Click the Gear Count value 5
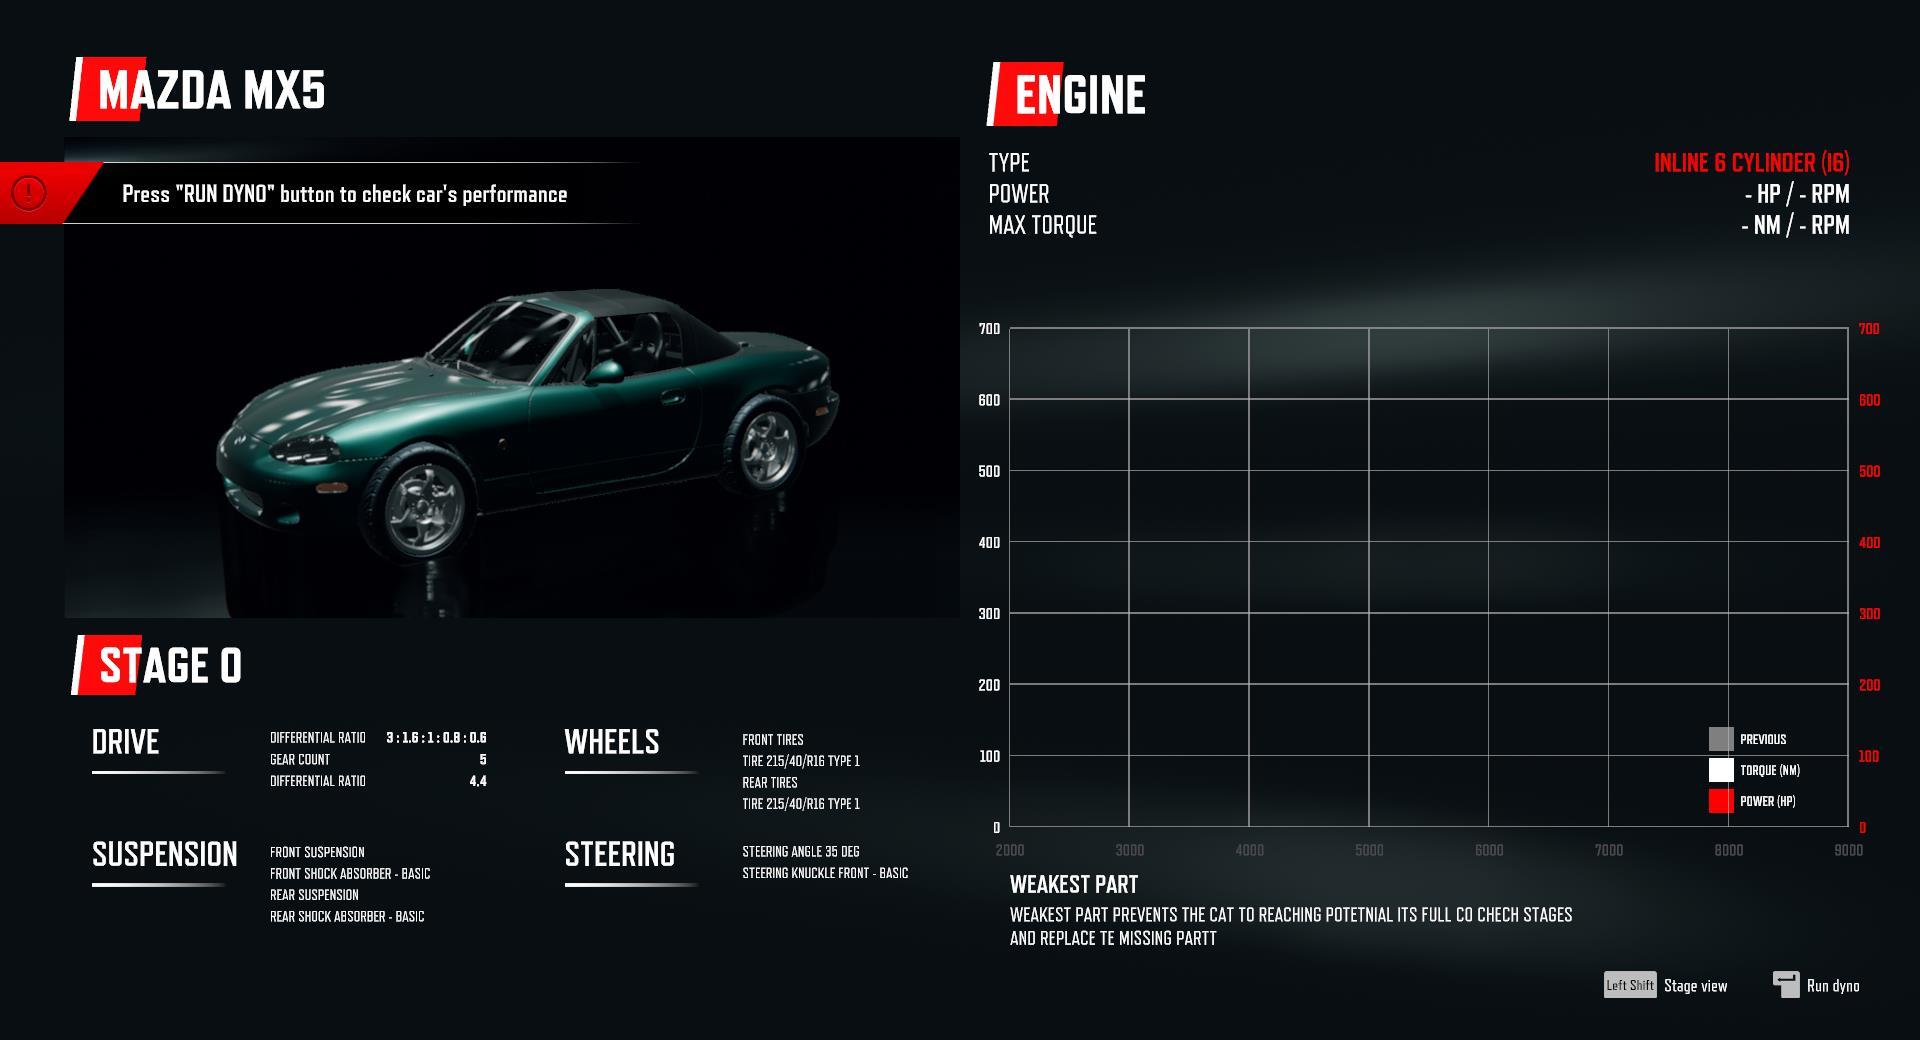 (x=482, y=760)
